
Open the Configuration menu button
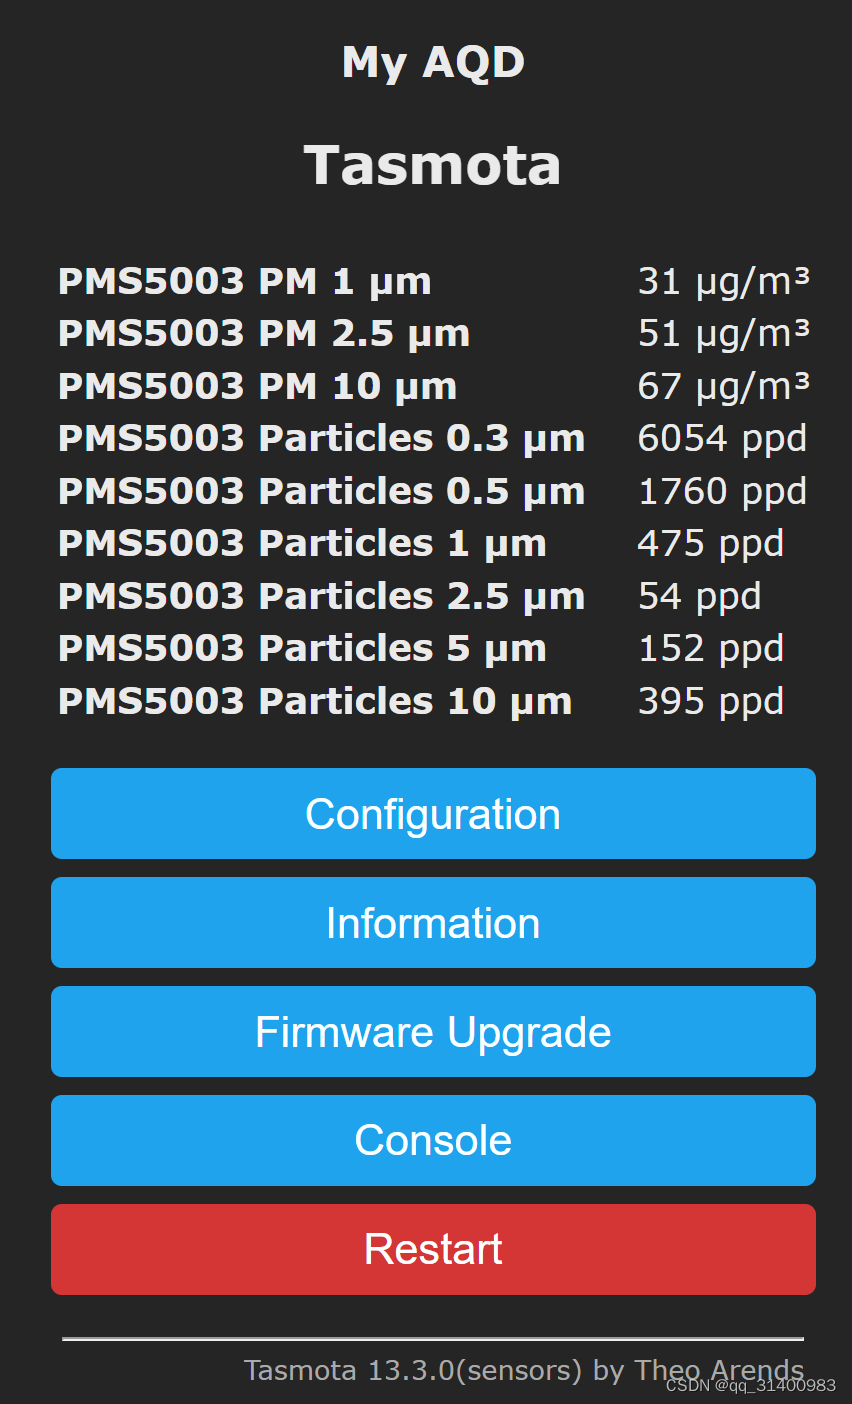[433, 814]
